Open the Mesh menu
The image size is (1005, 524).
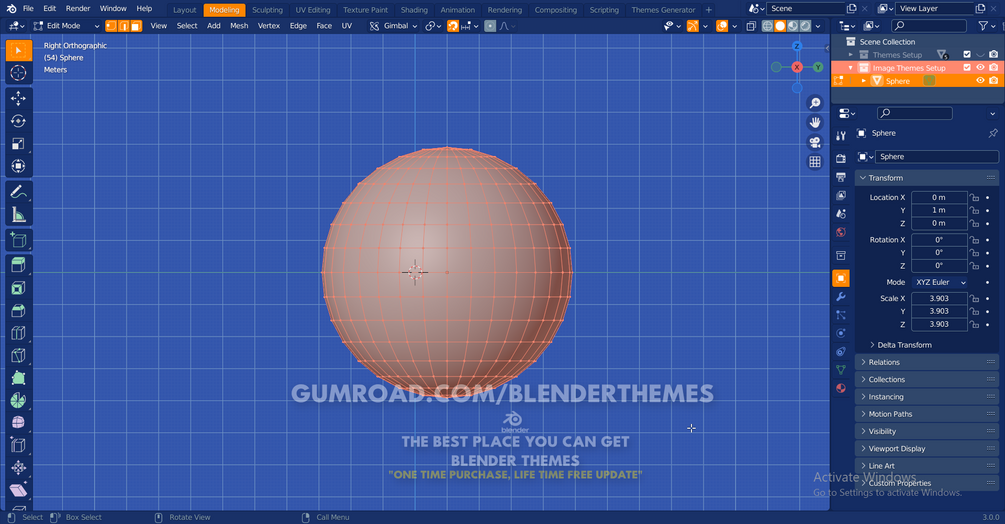[239, 26]
